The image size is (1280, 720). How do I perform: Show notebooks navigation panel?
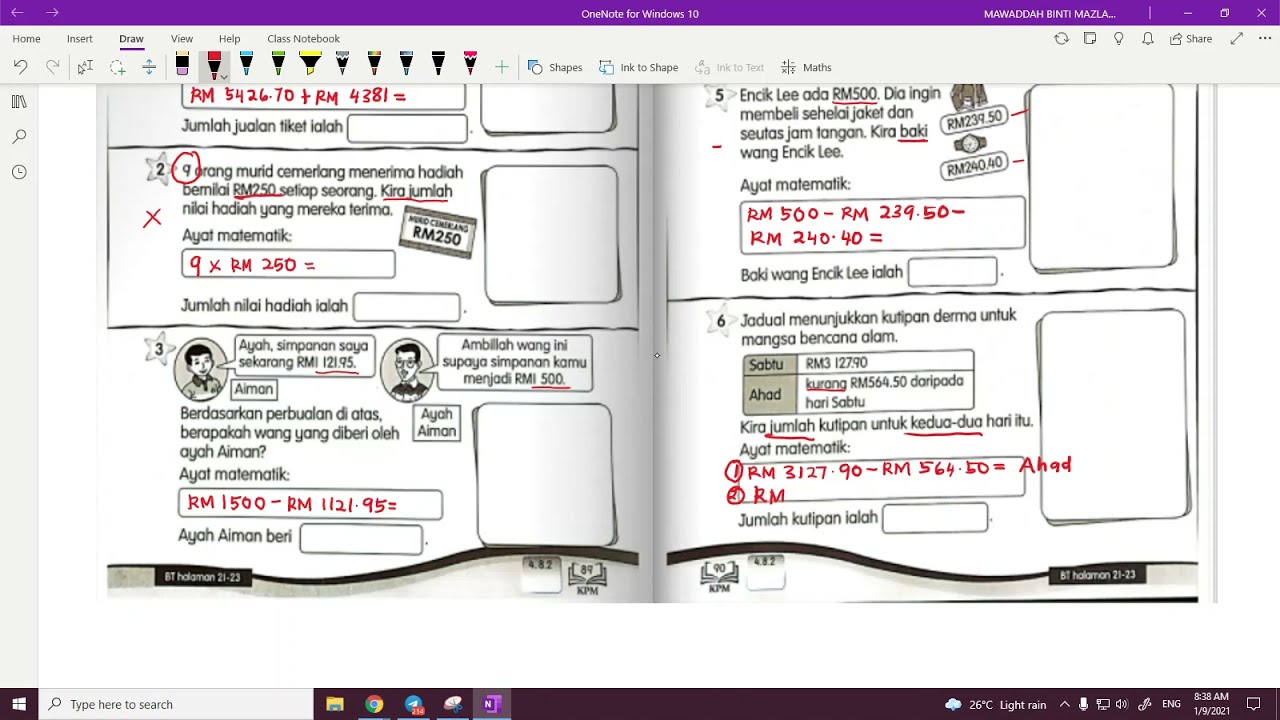[19, 102]
